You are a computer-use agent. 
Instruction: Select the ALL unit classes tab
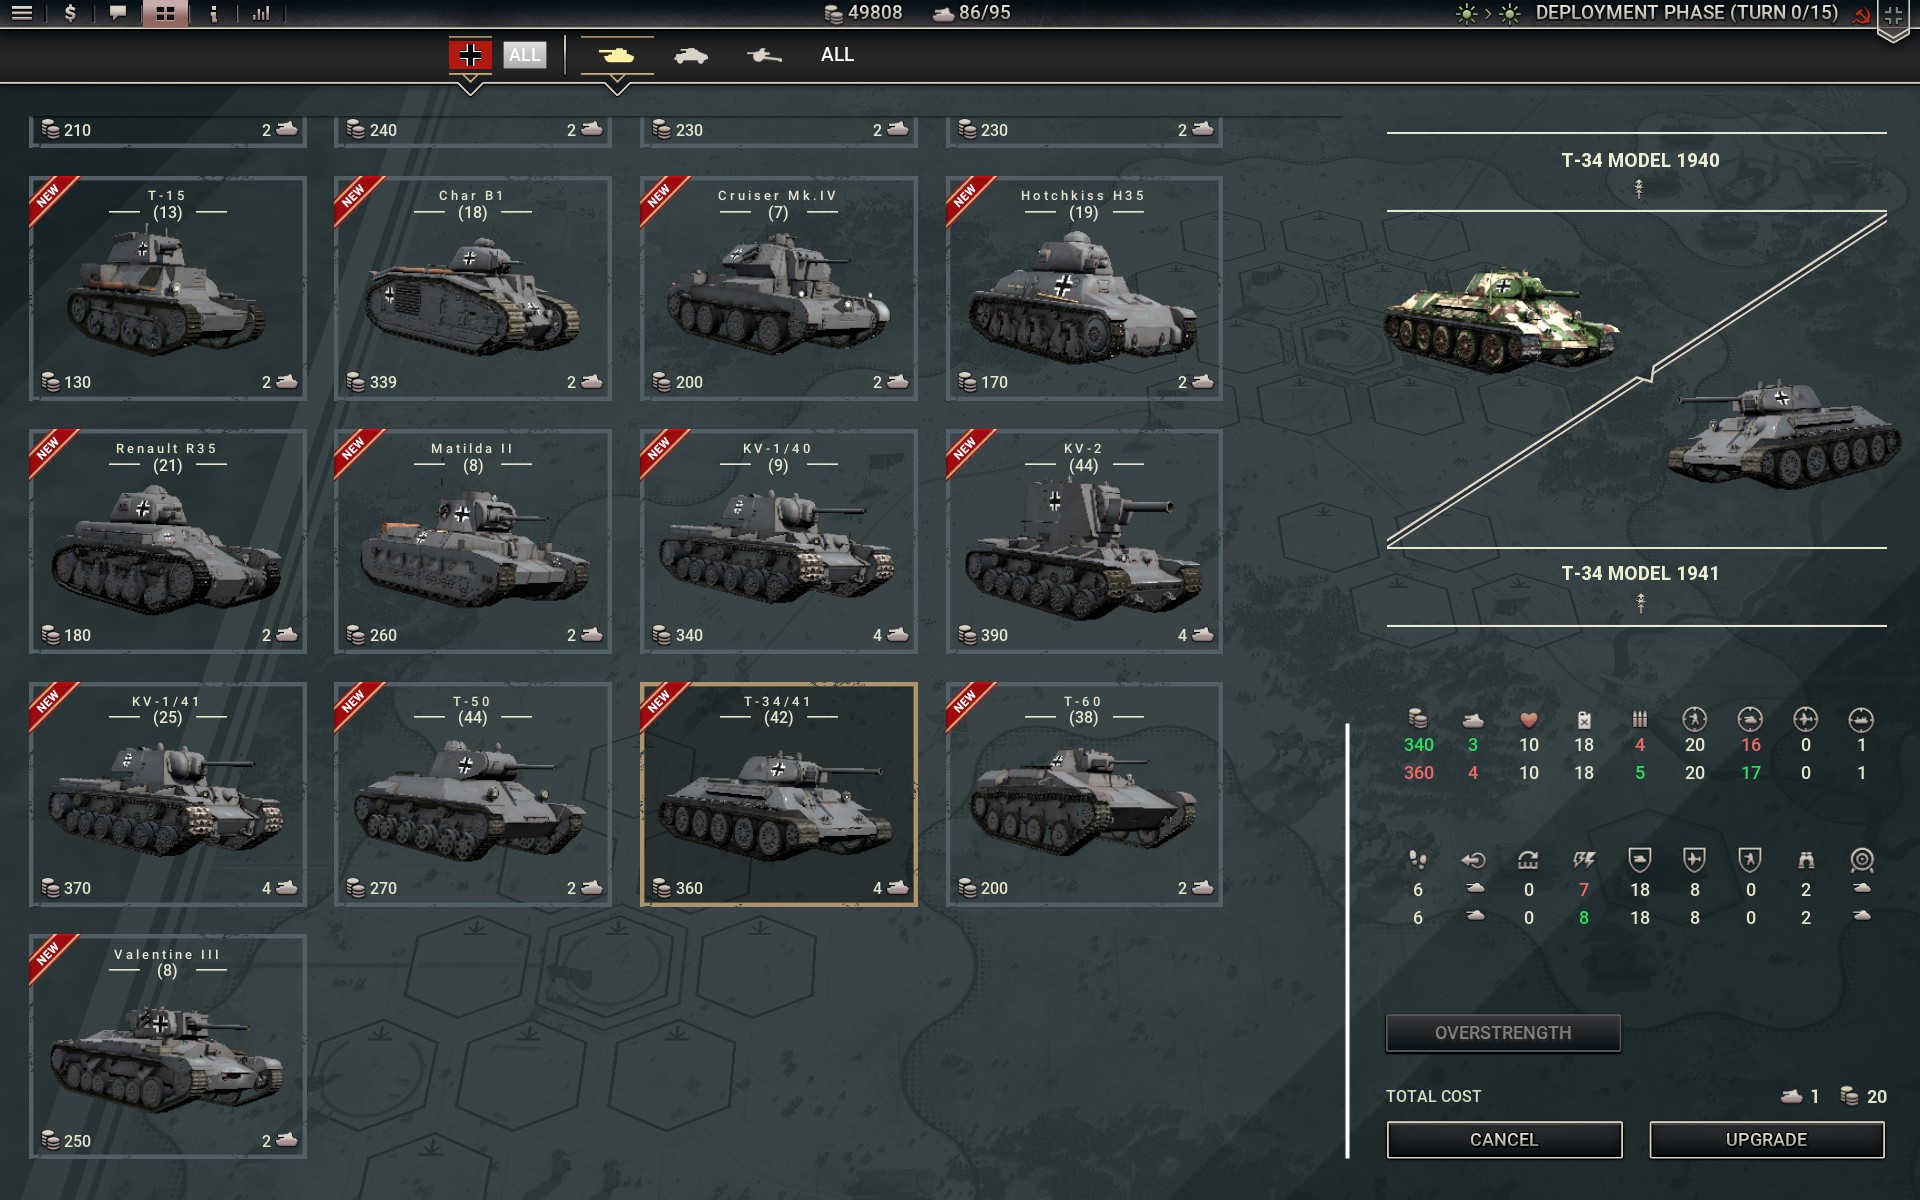pyautogui.click(x=837, y=55)
